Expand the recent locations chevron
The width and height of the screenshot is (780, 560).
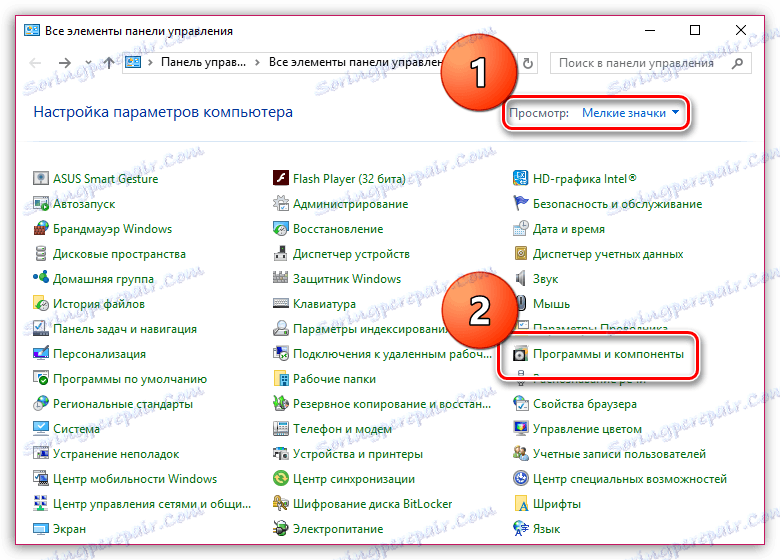coord(89,63)
